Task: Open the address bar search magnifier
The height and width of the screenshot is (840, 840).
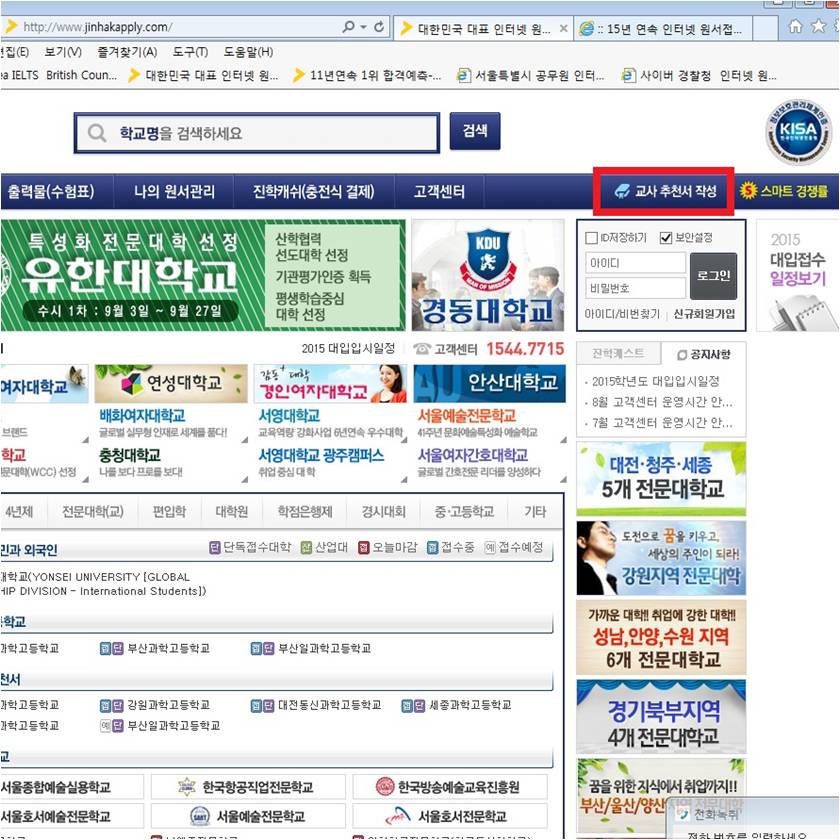Action: coord(348,26)
